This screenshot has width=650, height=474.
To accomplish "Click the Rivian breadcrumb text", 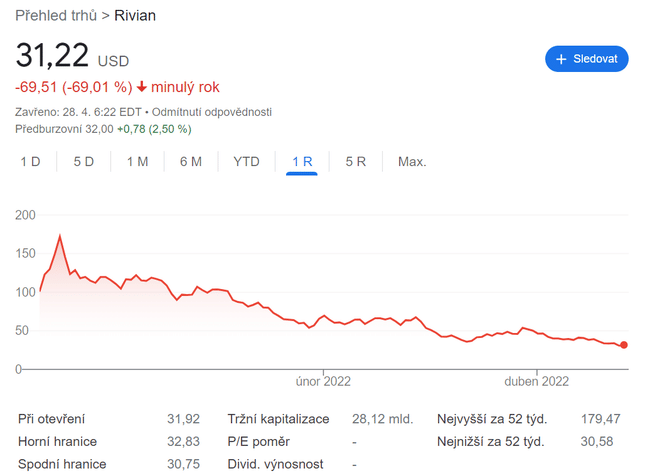I will point(135,15).
